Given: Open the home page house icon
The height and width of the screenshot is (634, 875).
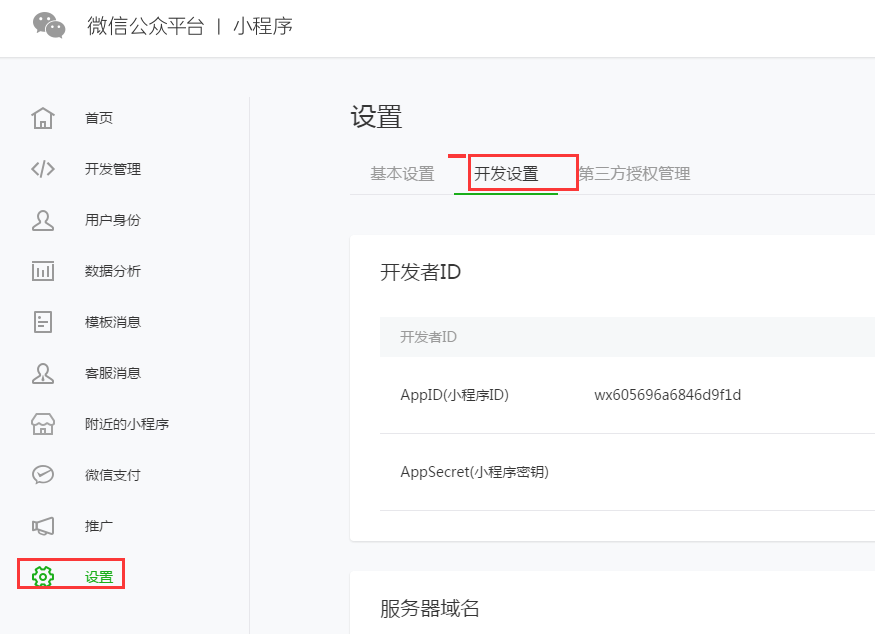Looking at the screenshot, I should click(43, 118).
